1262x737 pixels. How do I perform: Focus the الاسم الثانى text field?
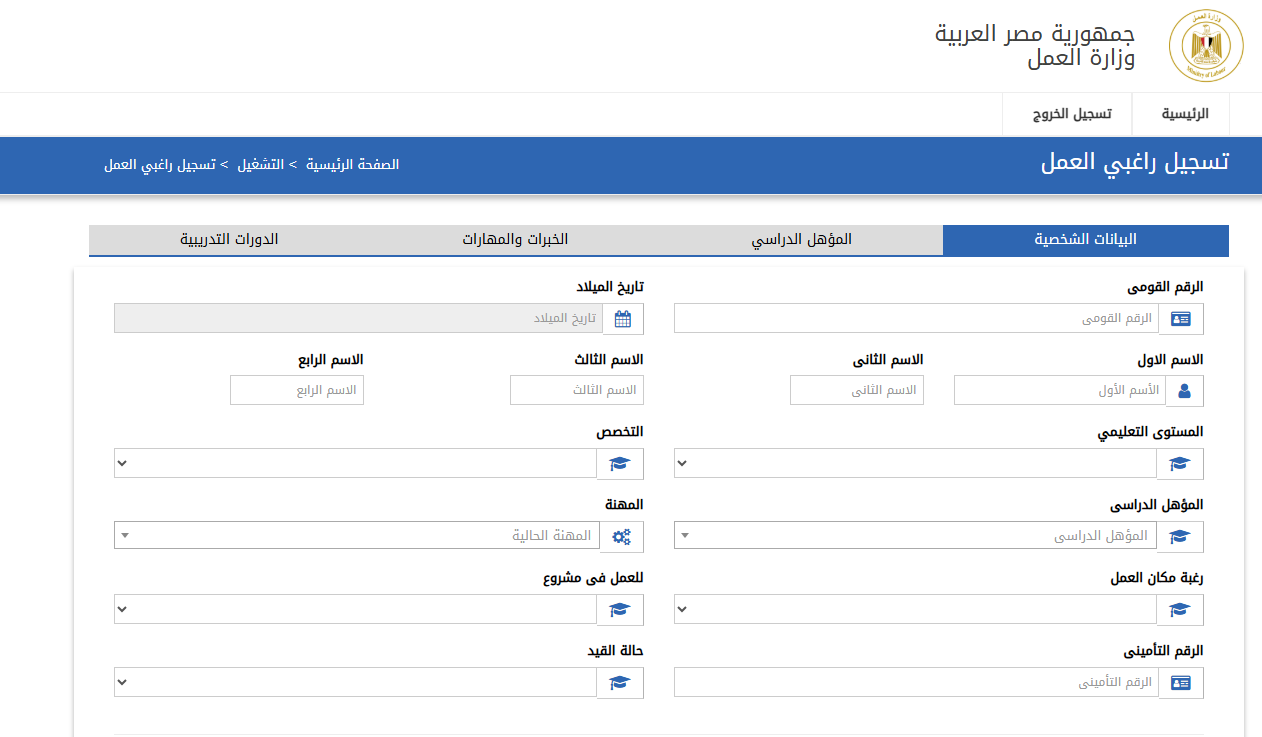tap(856, 391)
